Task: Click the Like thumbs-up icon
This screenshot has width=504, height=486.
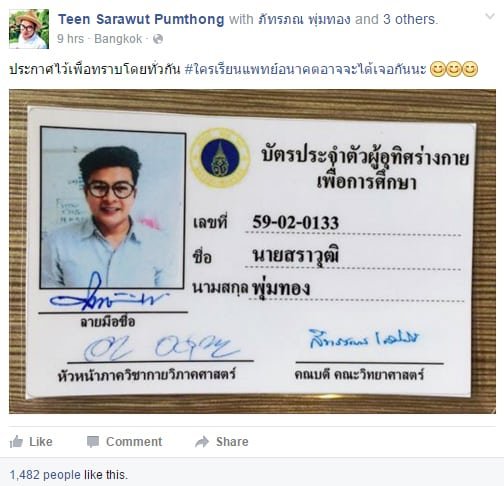Action: coord(16,442)
